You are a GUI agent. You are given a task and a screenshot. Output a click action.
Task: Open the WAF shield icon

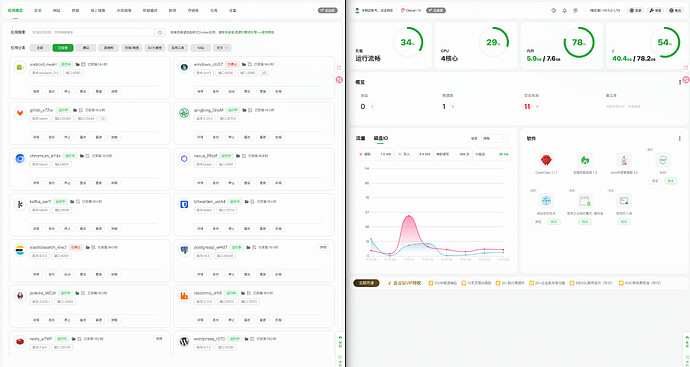[x=663, y=160]
